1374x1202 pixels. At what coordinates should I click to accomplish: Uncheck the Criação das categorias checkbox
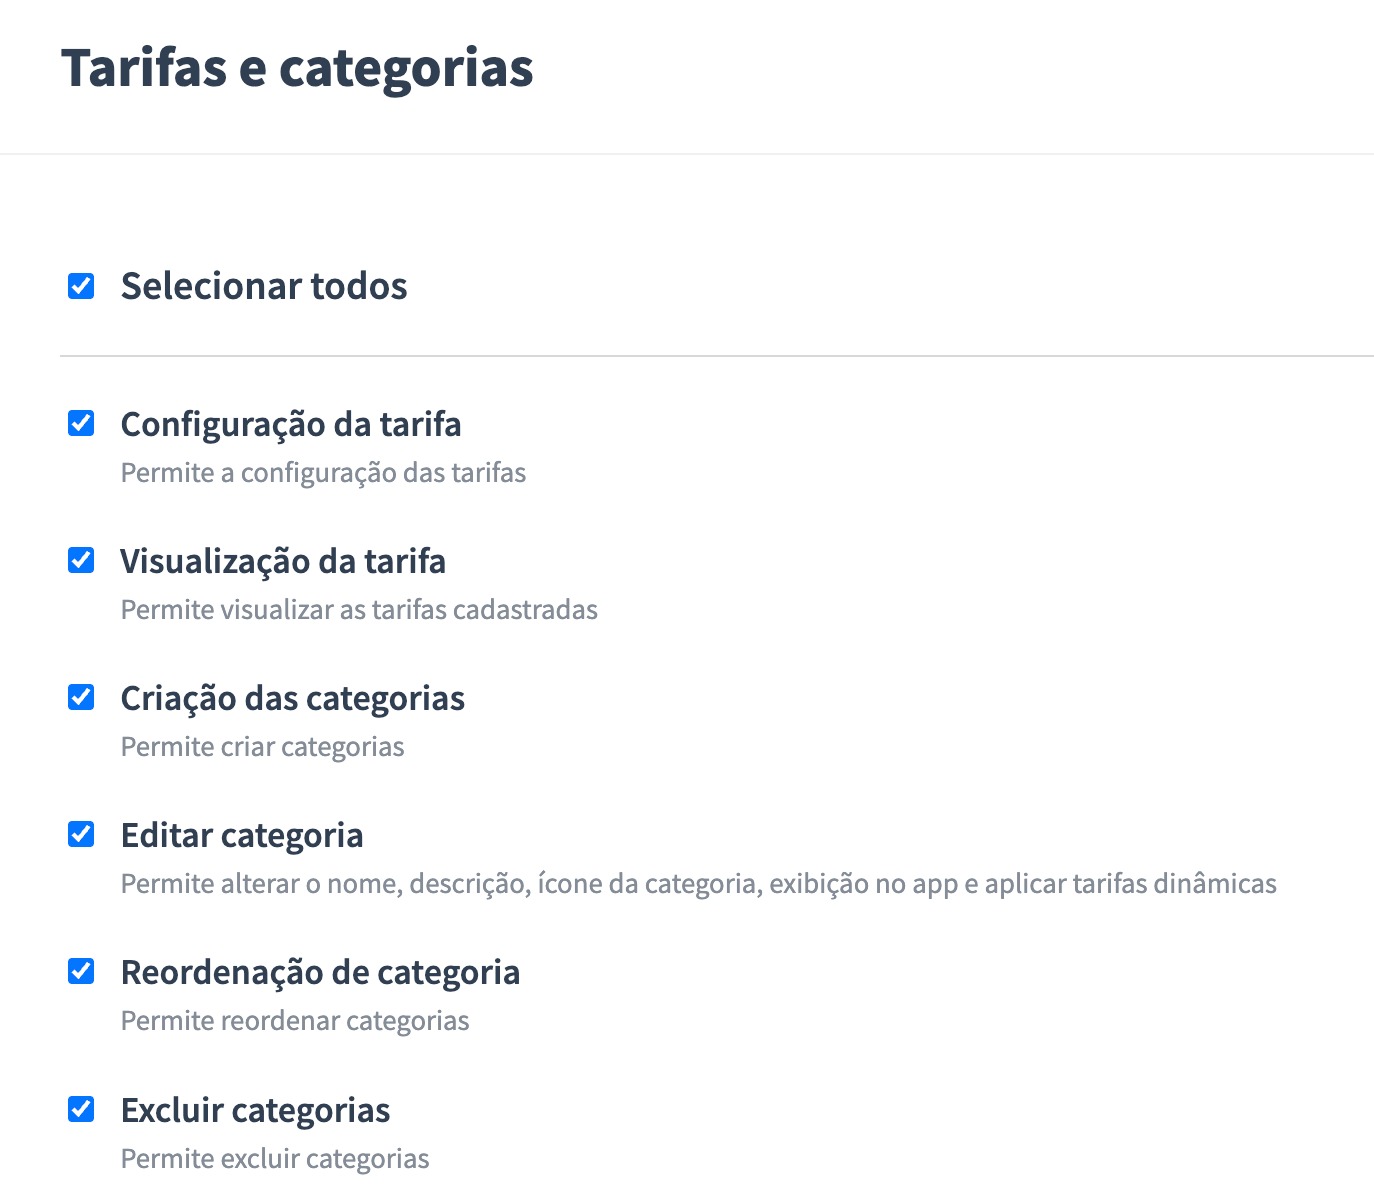[x=81, y=698]
